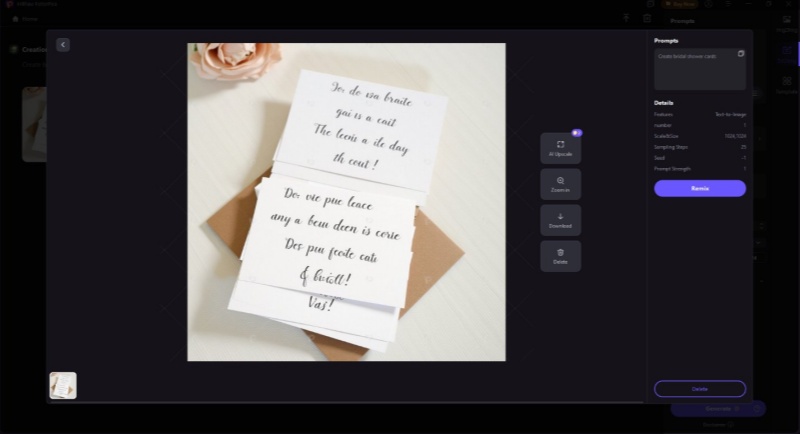
Task: Click the large bridal shower cards preview image
Action: (x=346, y=202)
